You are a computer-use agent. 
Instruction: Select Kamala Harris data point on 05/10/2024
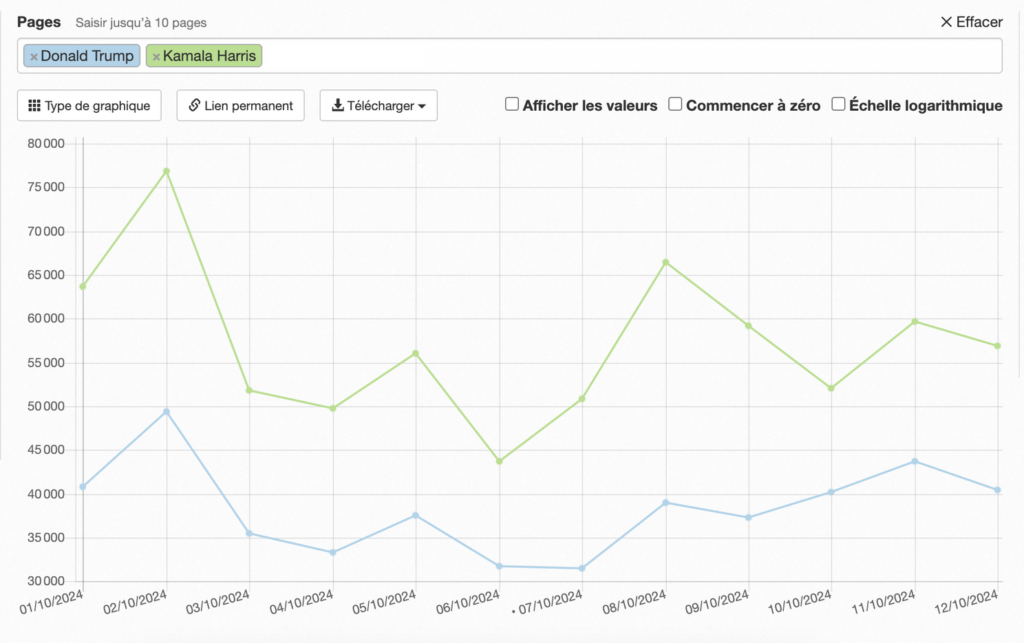[415, 354]
